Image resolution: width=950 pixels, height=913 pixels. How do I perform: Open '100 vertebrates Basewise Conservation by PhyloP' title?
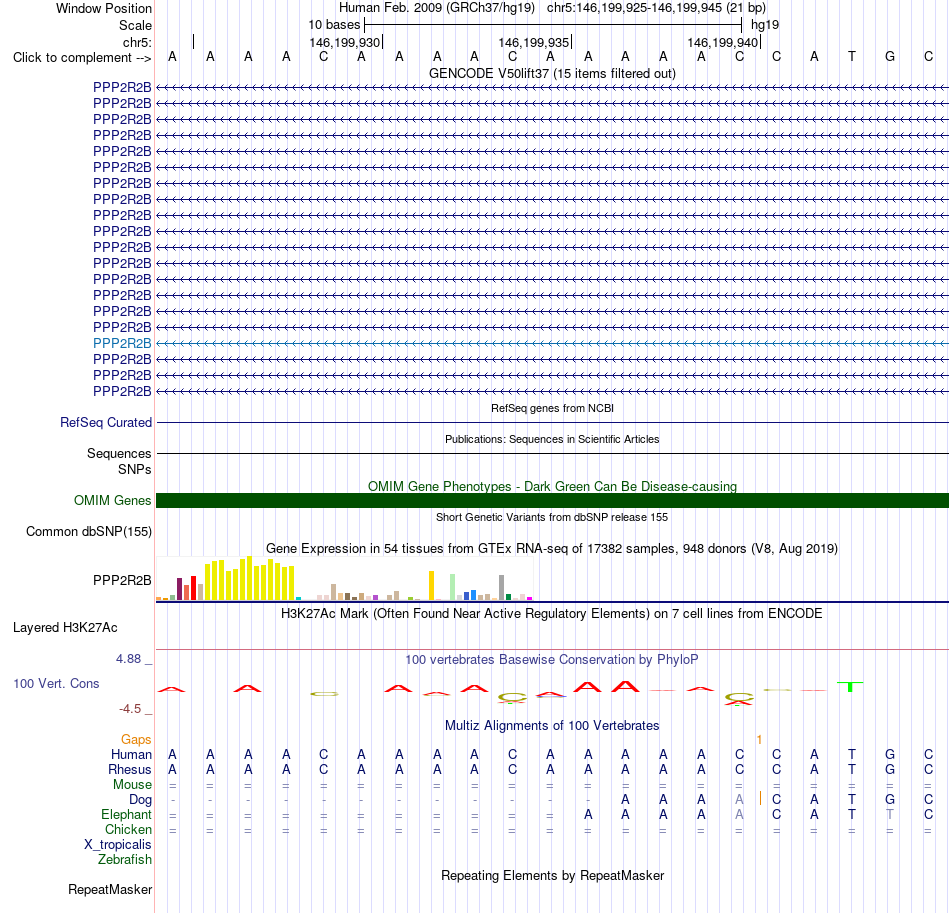click(552, 659)
